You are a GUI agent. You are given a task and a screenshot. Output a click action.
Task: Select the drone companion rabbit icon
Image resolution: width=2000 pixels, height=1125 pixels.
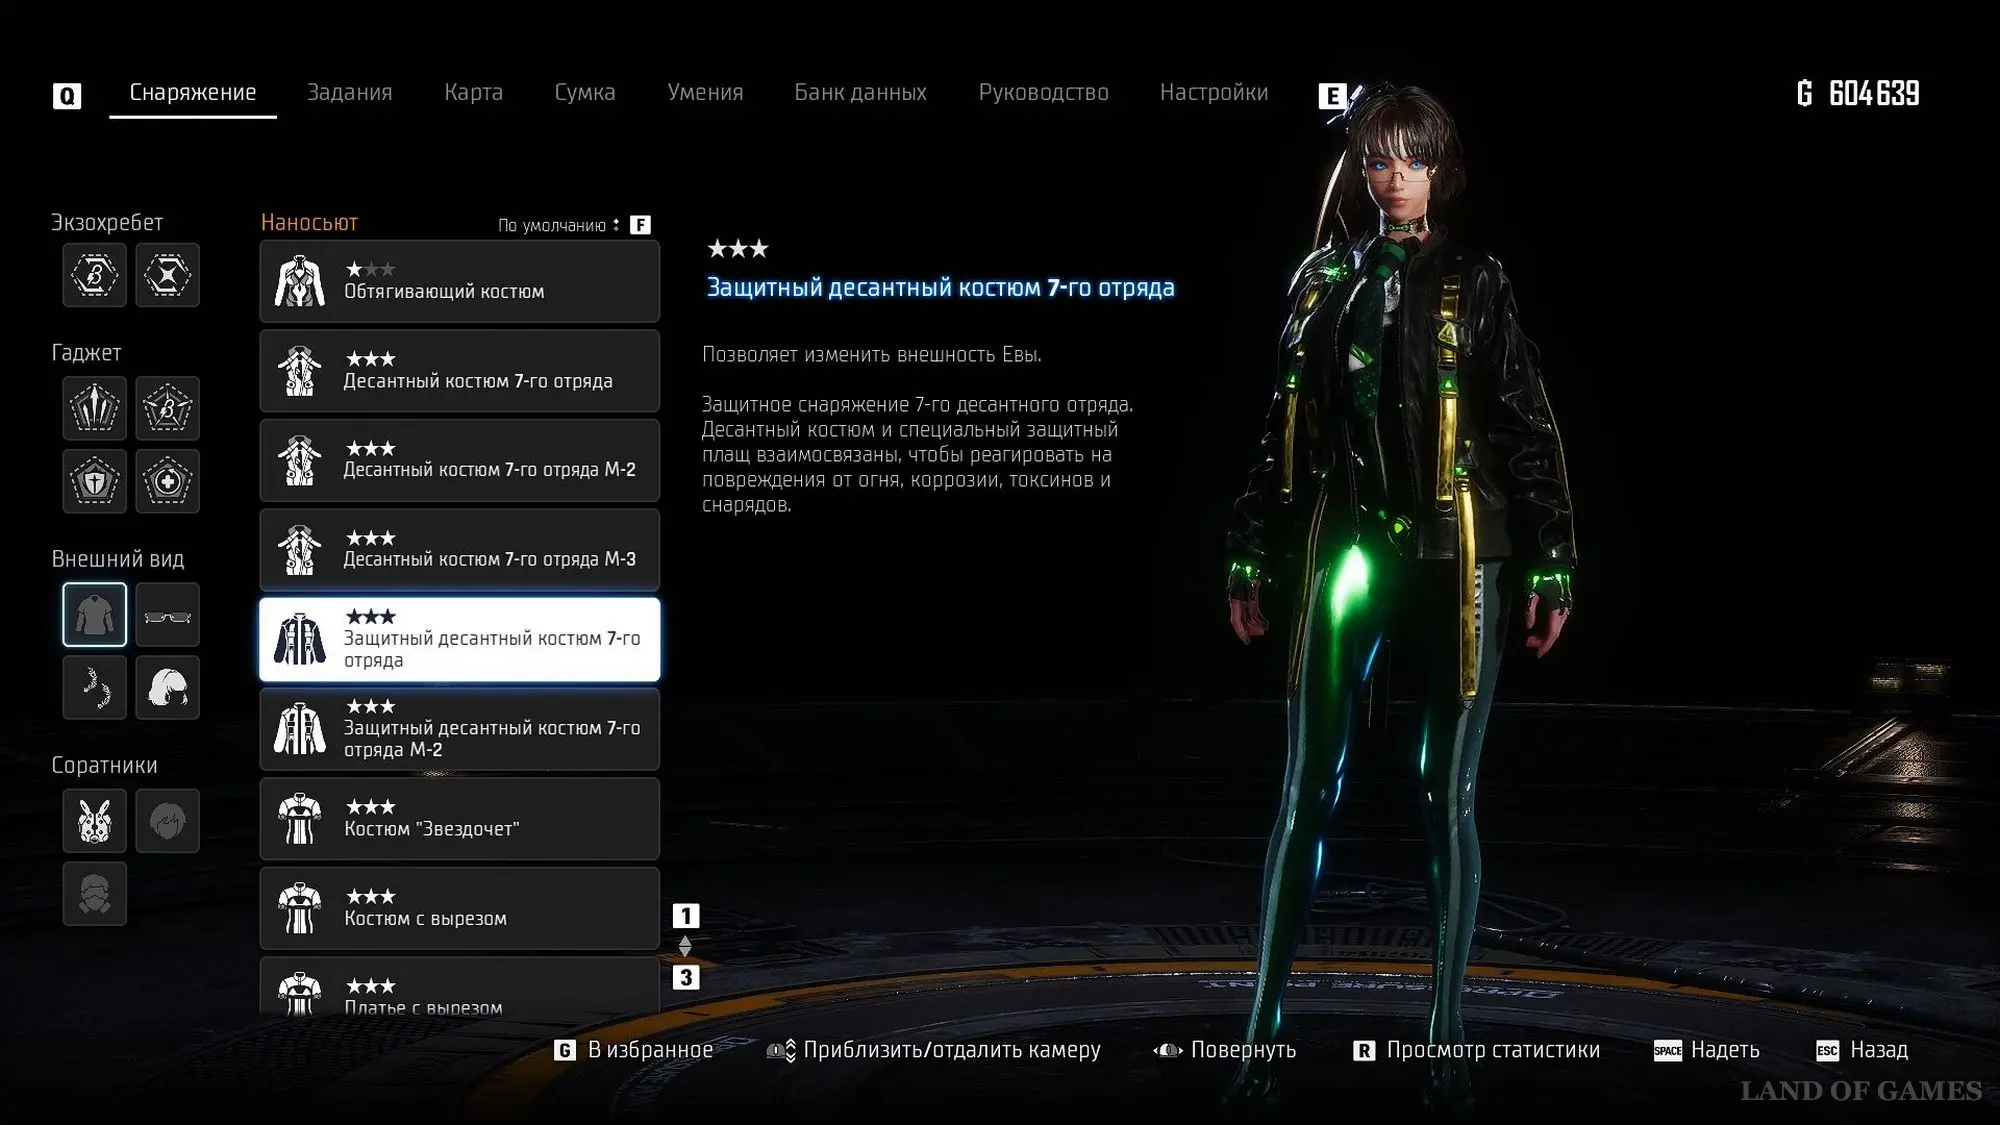coord(95,821)
